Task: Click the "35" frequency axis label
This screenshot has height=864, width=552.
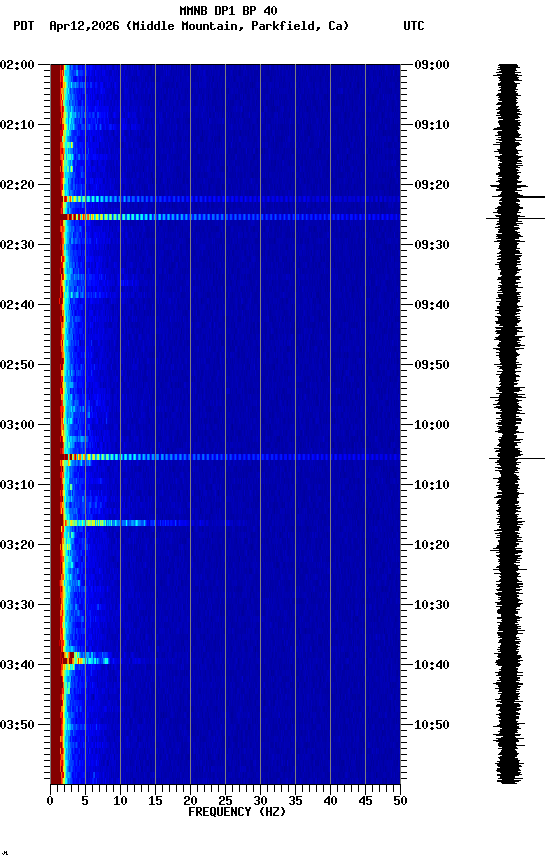Action: 295,801
